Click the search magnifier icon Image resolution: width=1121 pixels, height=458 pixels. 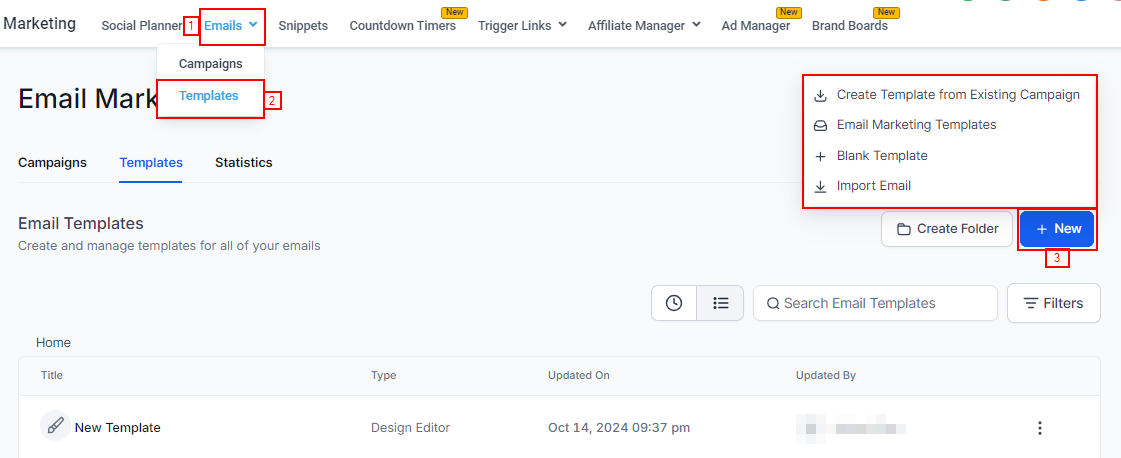pos(773,304)
